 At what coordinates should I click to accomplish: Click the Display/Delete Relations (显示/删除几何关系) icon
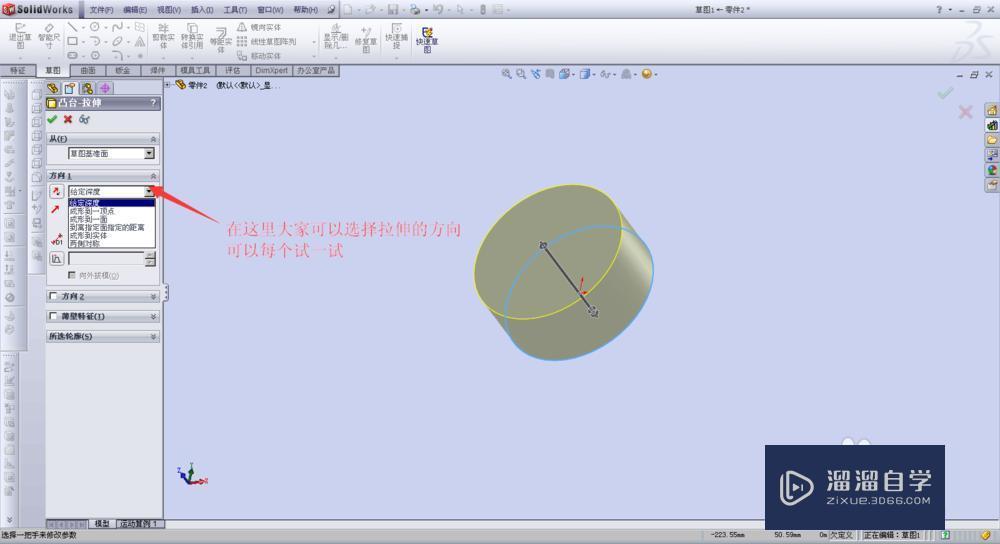coord(336,36)
